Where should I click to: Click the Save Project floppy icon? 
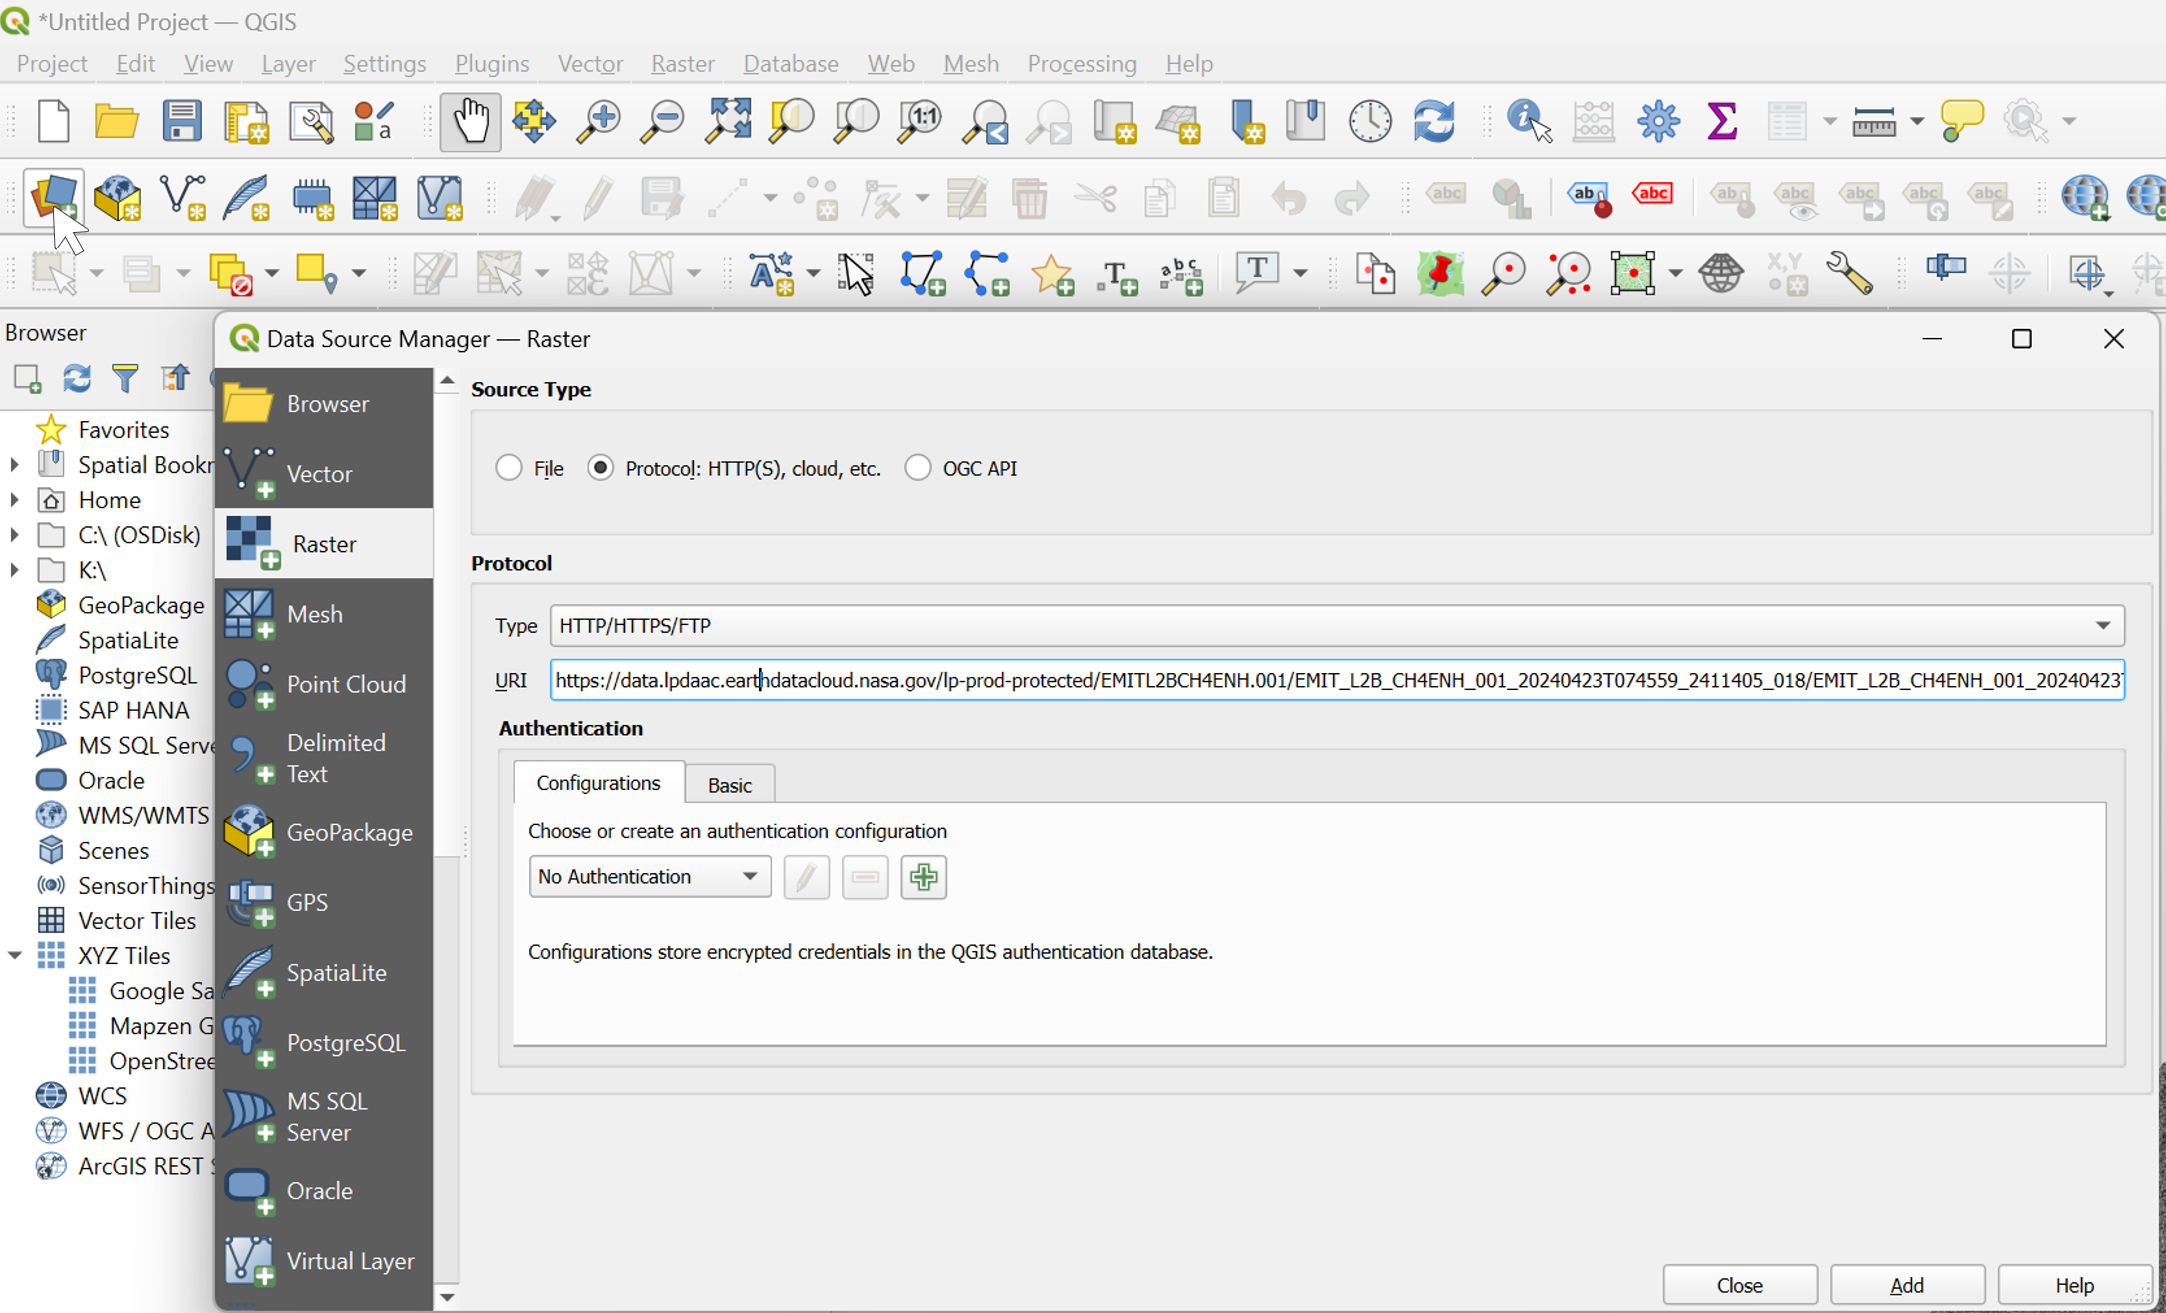click(x=181, y=121)
